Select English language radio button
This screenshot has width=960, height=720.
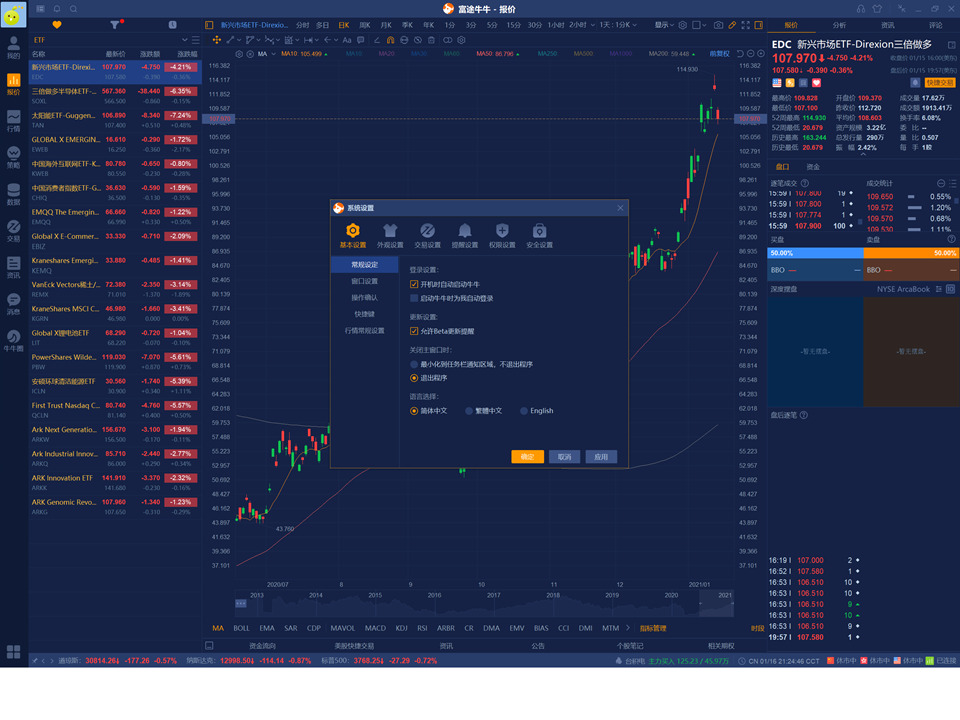[x=523, y=411]
